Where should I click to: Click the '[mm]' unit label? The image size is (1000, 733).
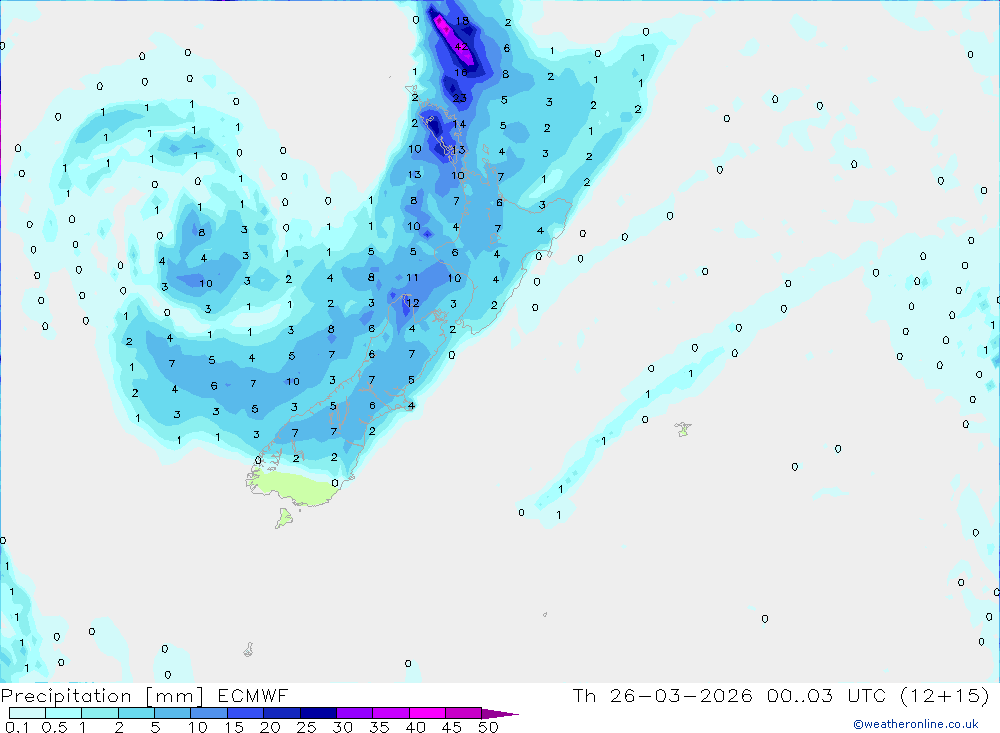[175, 696]
